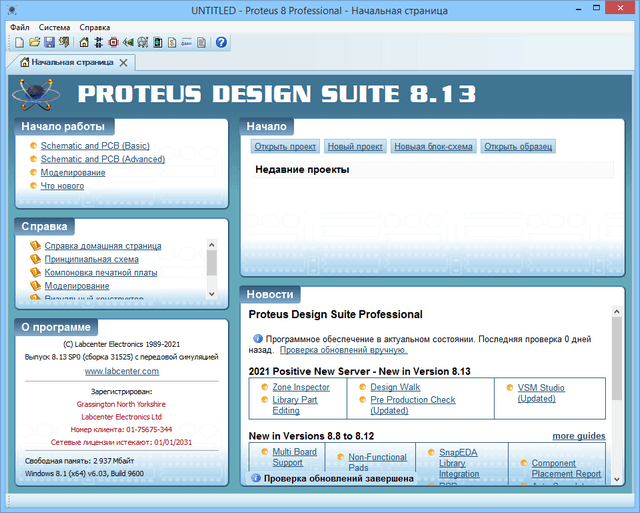Select the Начальная страница tab
Screen dimensions: 640x513
72,62
